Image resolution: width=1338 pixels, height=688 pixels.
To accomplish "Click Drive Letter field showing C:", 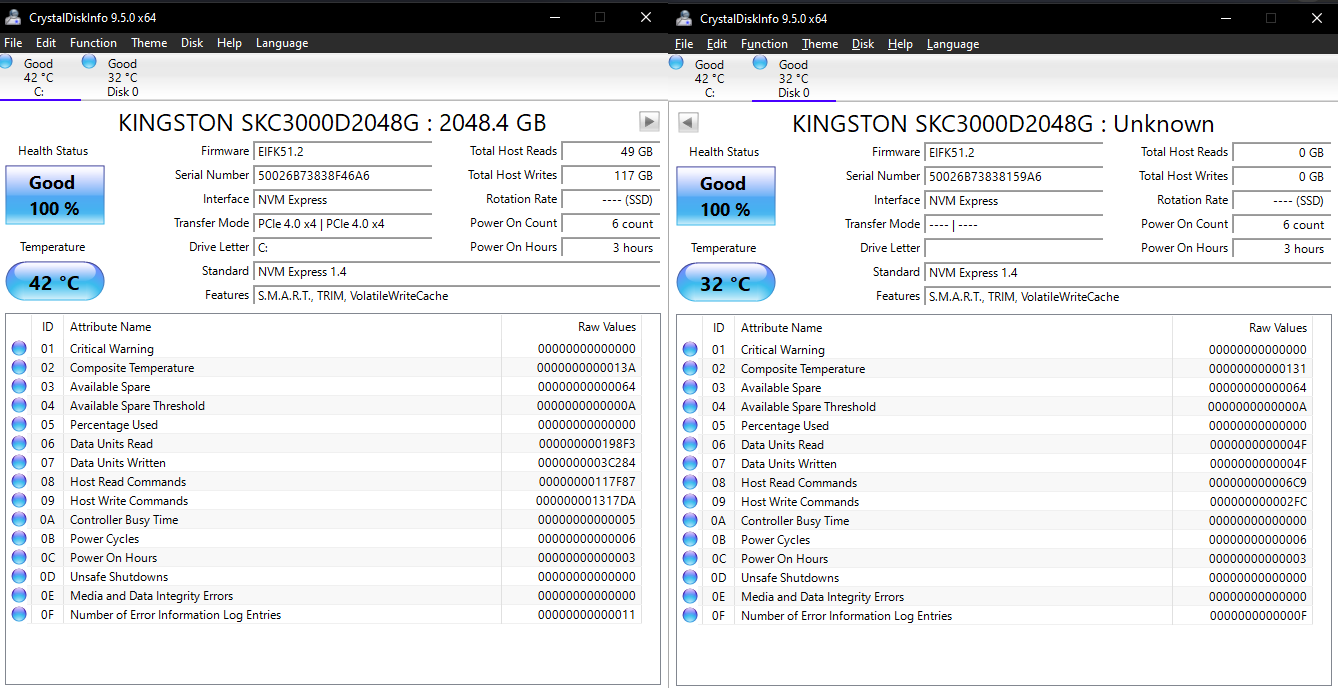I will click(x=343, y=247).
